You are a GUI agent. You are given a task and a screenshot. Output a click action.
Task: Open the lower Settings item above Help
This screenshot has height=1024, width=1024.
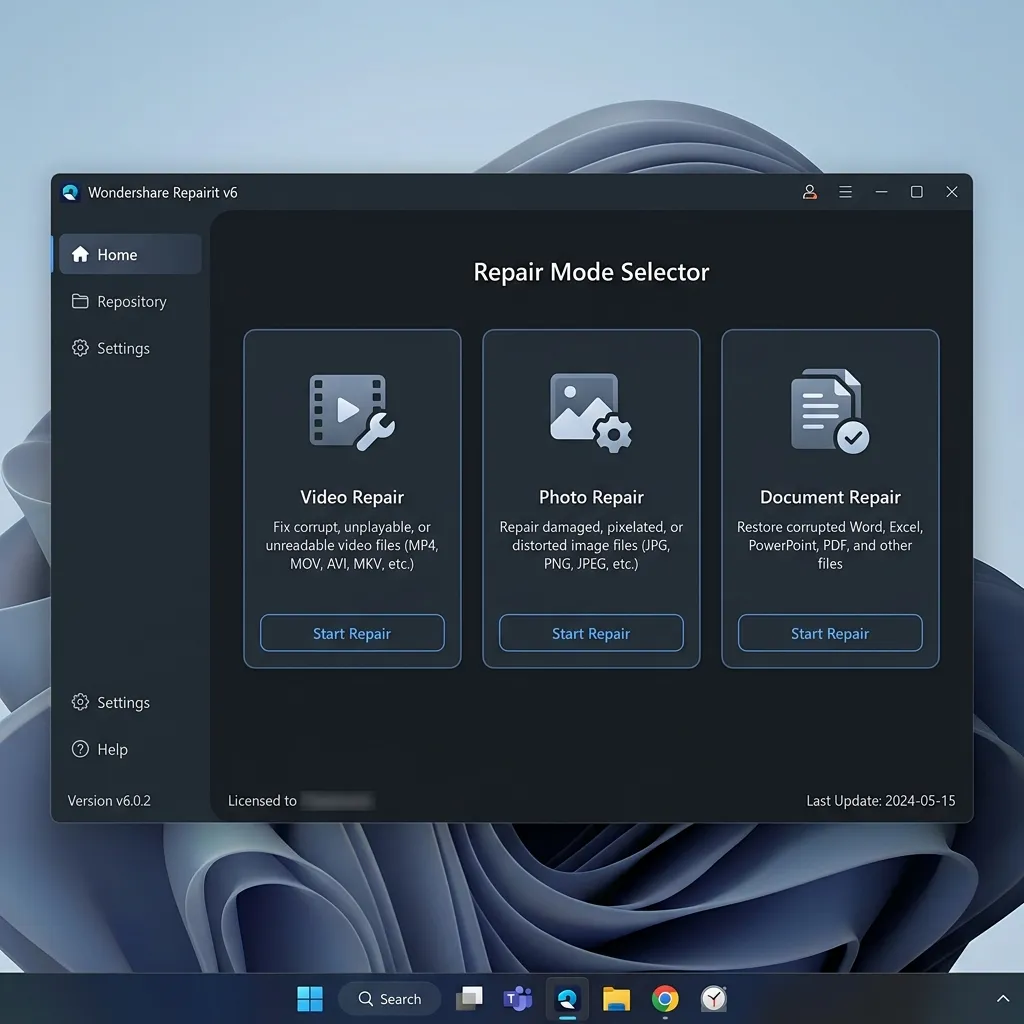pos(130,702)
